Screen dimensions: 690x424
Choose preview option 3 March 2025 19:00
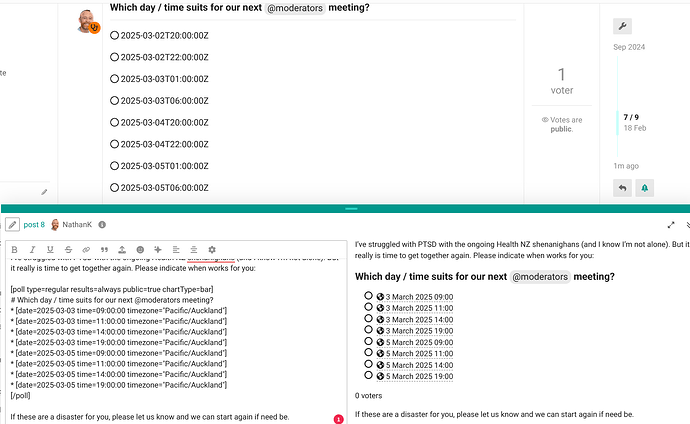(x=368, y=330)
